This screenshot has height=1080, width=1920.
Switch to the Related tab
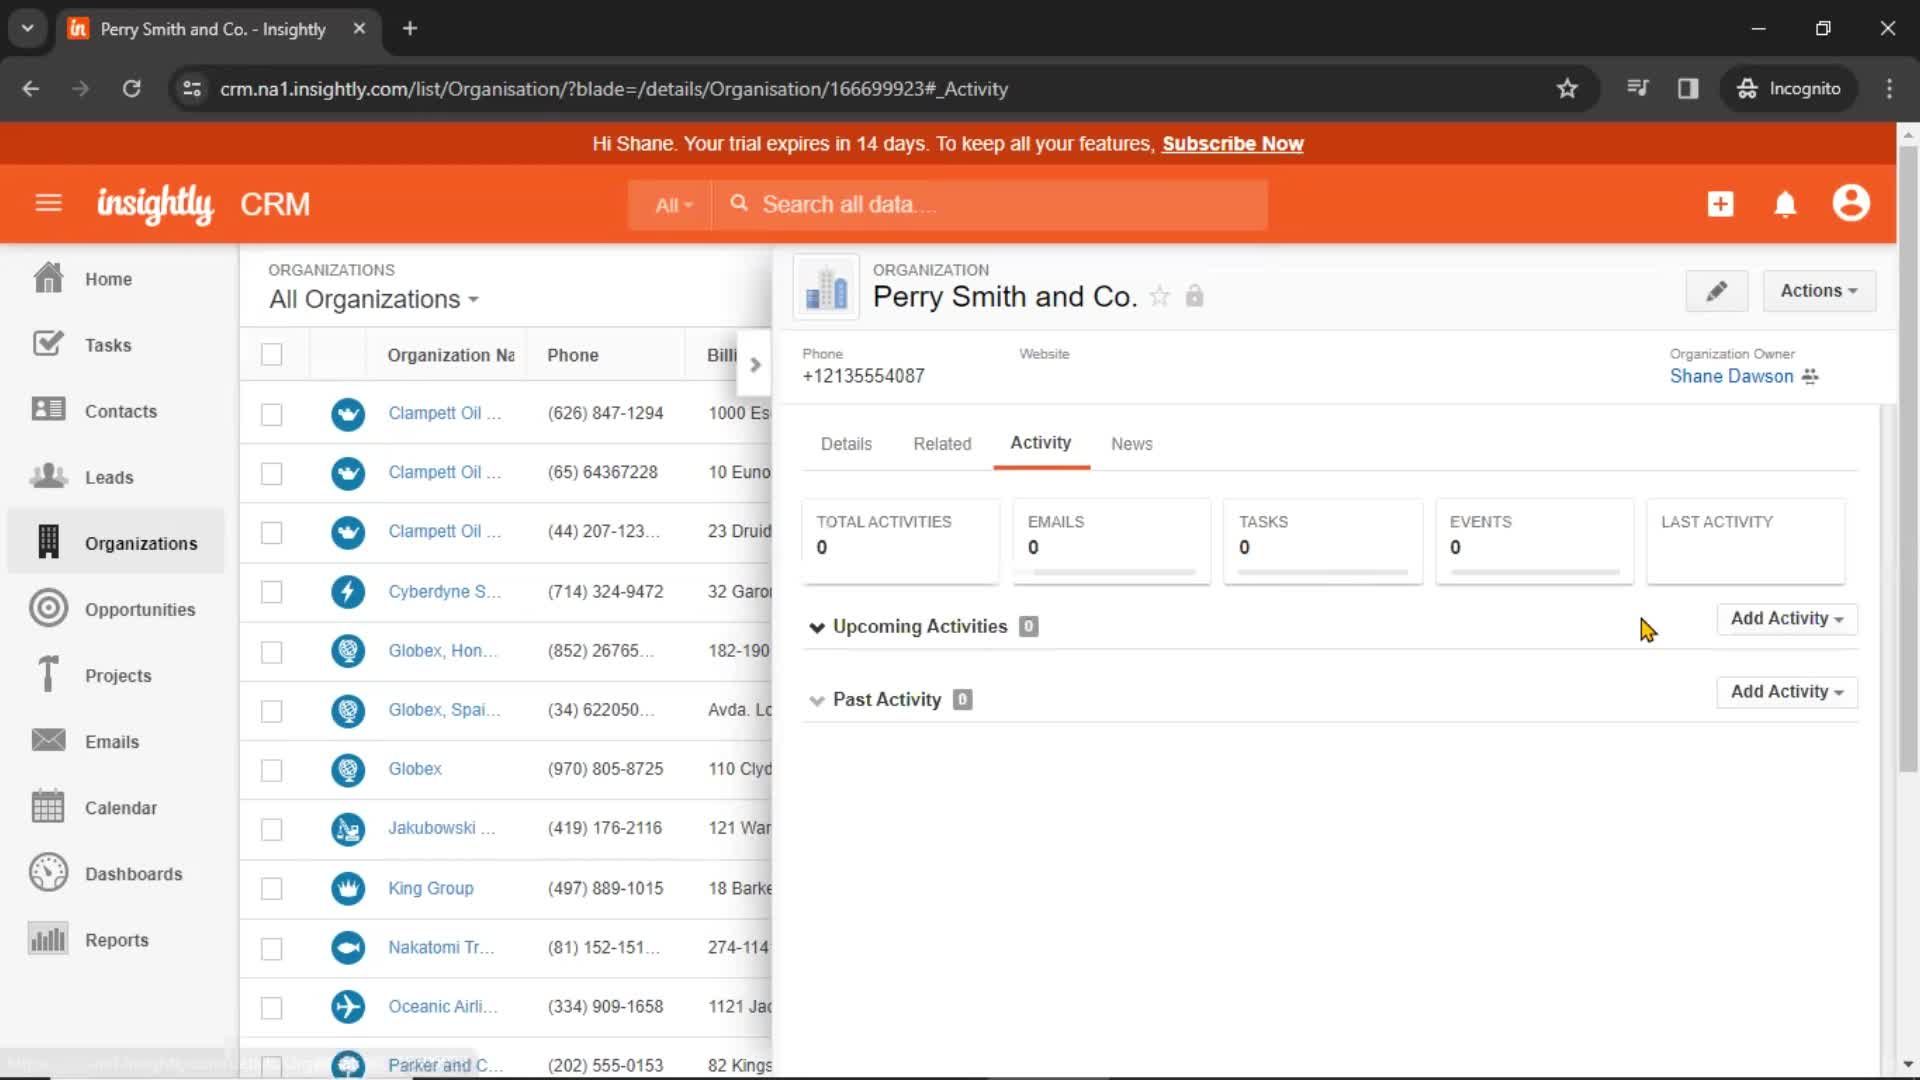(x=942, y=444)
